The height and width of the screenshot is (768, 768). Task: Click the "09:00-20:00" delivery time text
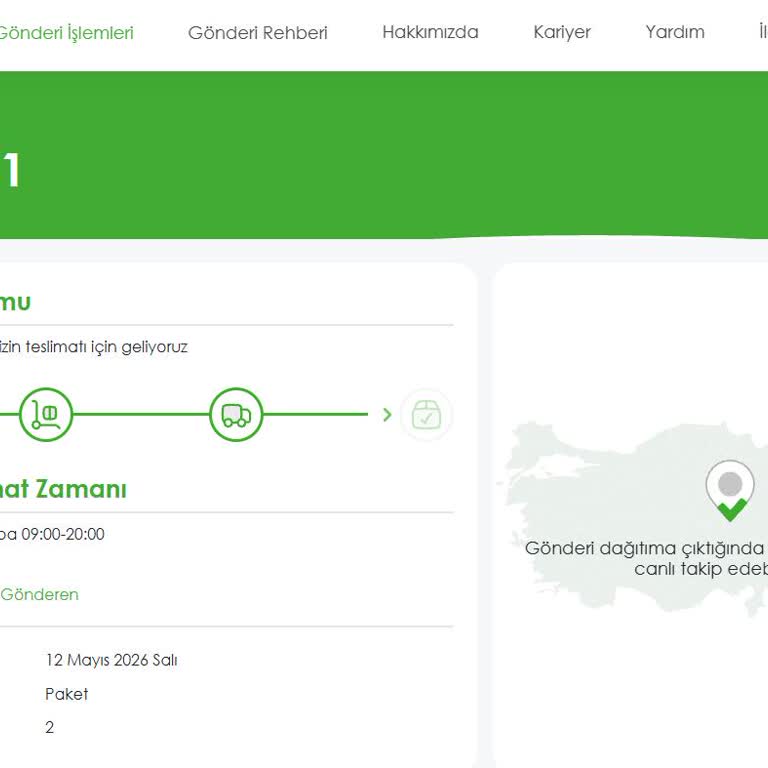click(63, 534)
